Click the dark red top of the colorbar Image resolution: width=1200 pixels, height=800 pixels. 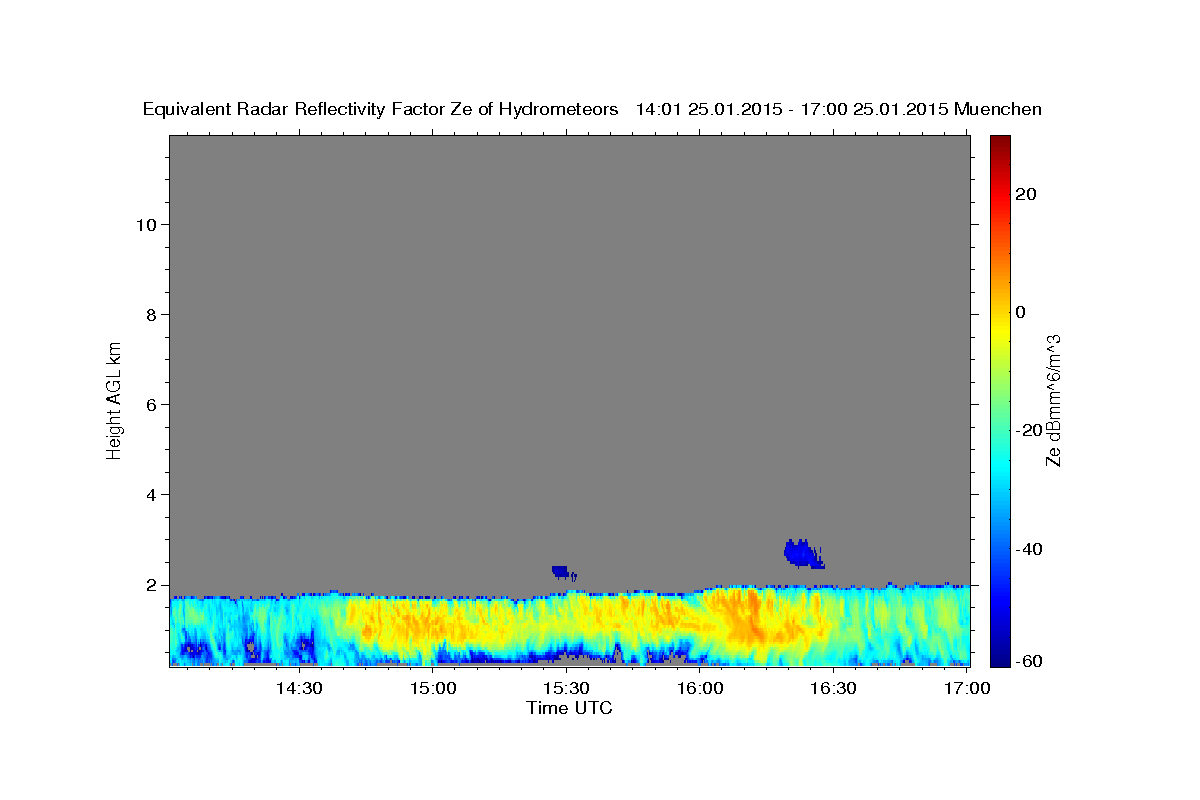pos(1000,143)
